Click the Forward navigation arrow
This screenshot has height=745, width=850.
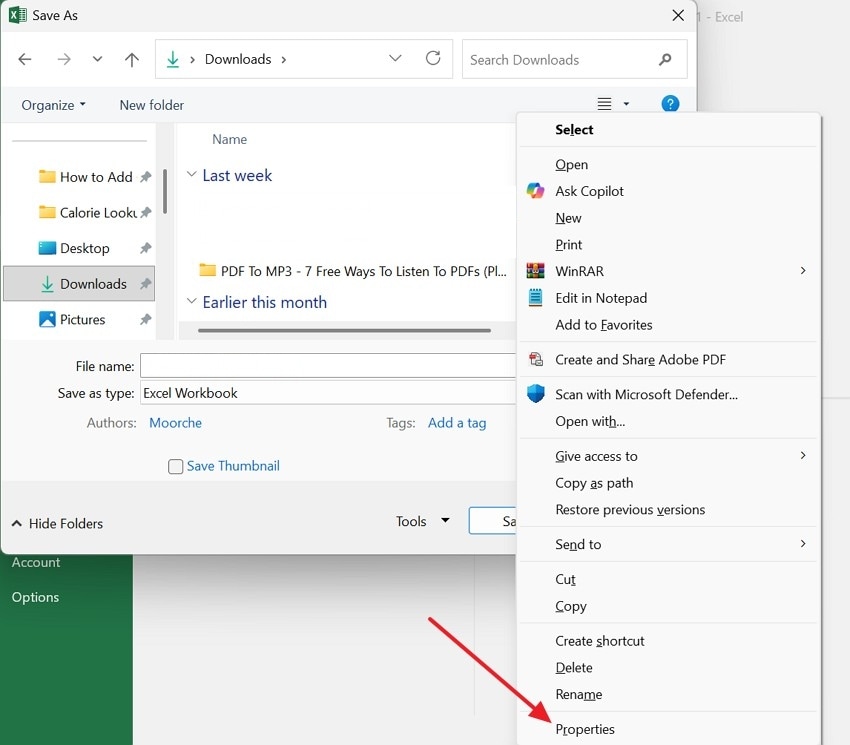tap(64, 59)
